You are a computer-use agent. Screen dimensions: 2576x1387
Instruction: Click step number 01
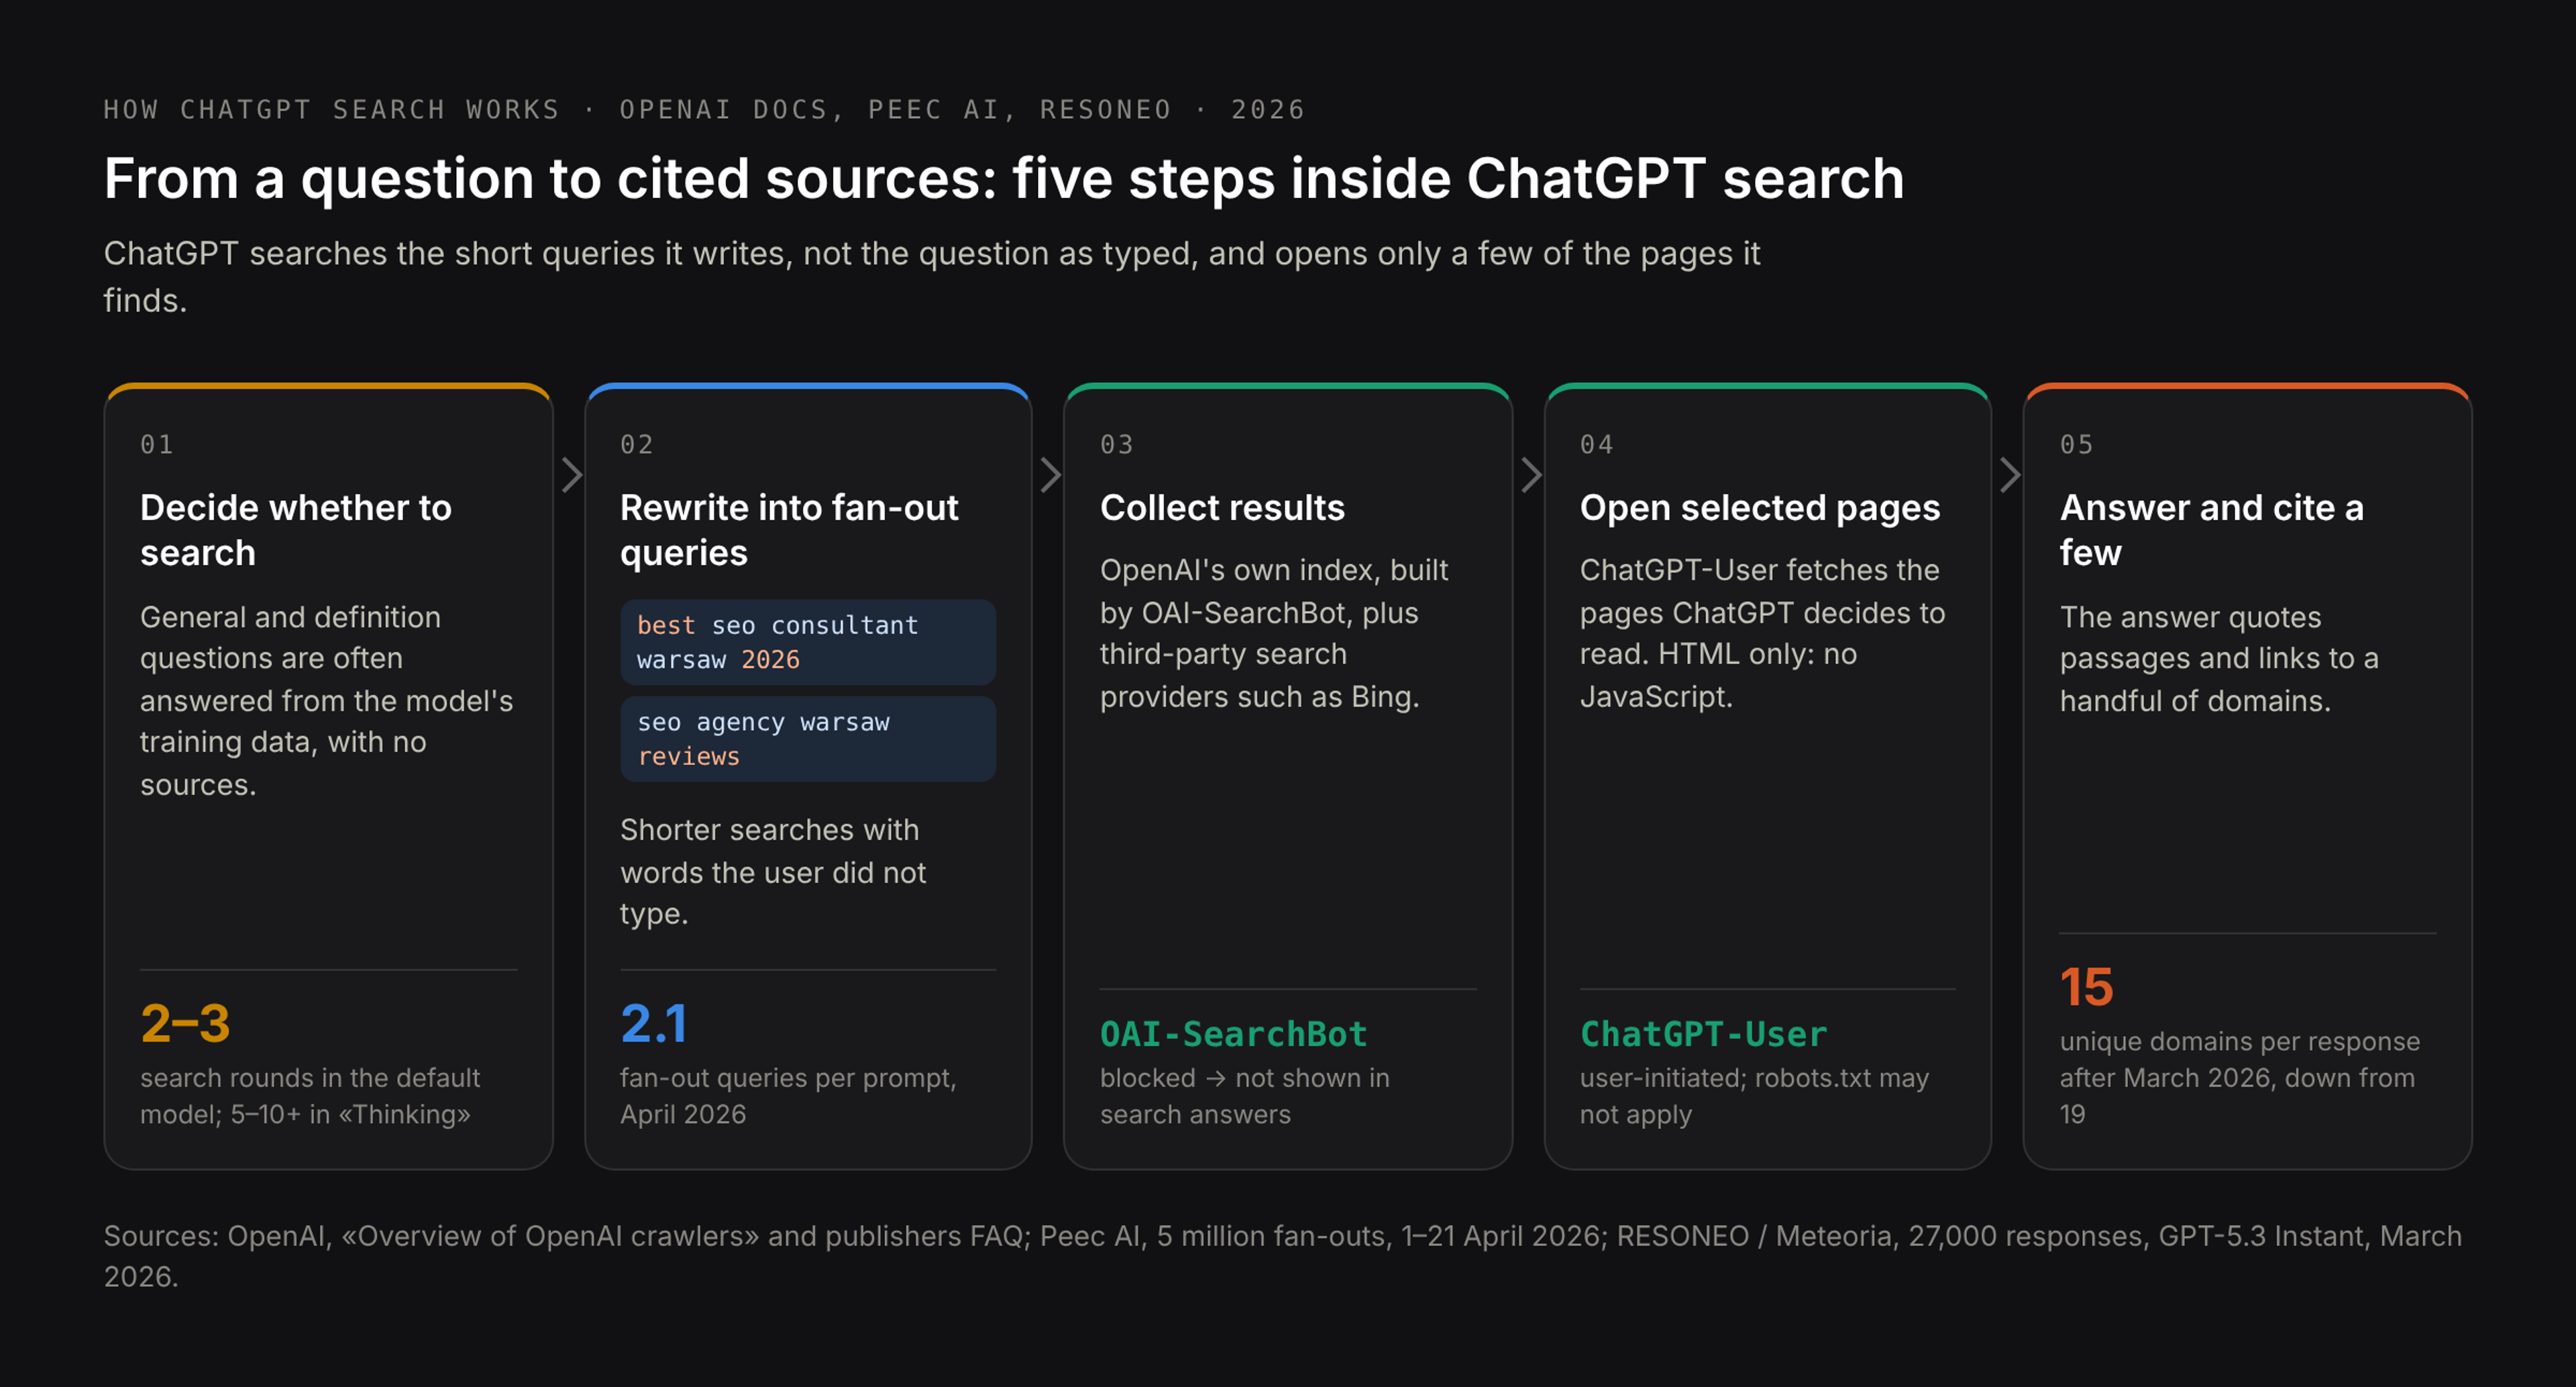coord(157,444)
